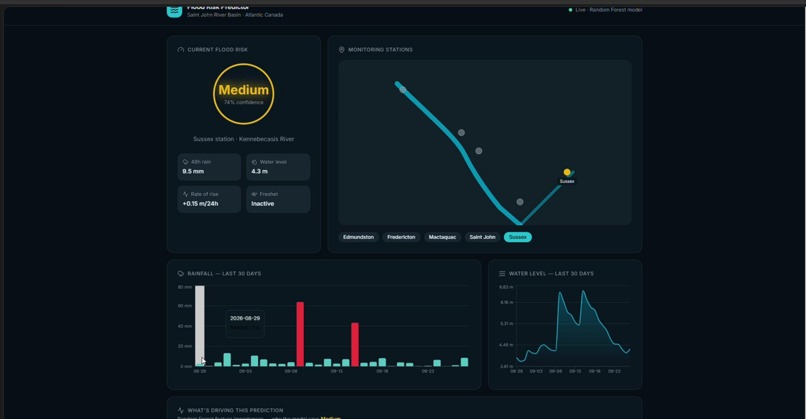Click the Flood Risk Predictor wave logo

[x=174, y=11]
